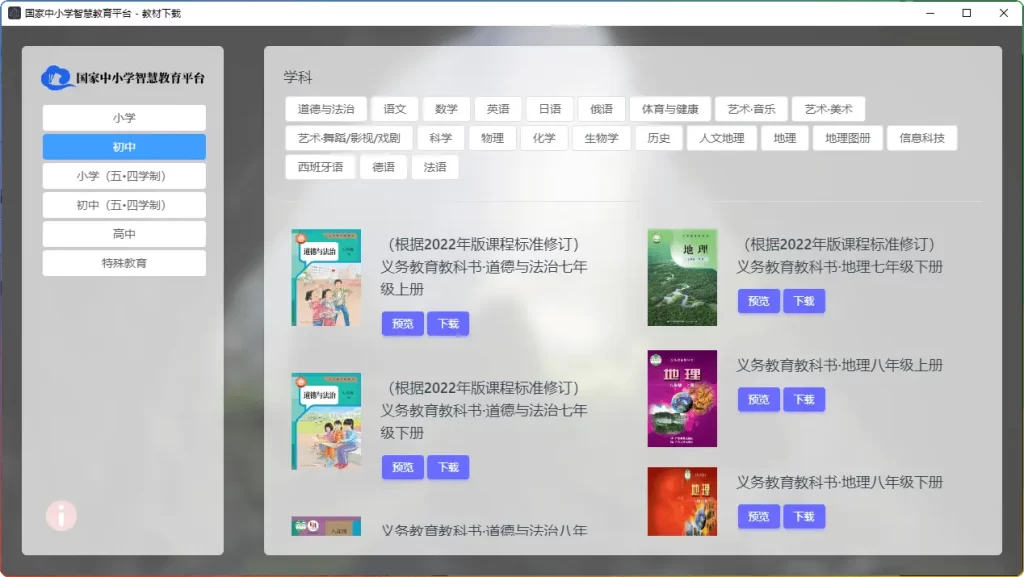
Task: Preview 道德与法治七年级下册 textbook
Action: tap(402, 467)
